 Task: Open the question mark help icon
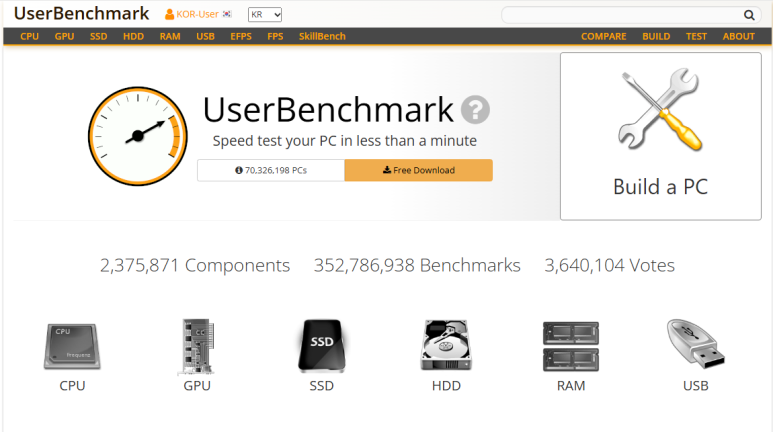475,109
